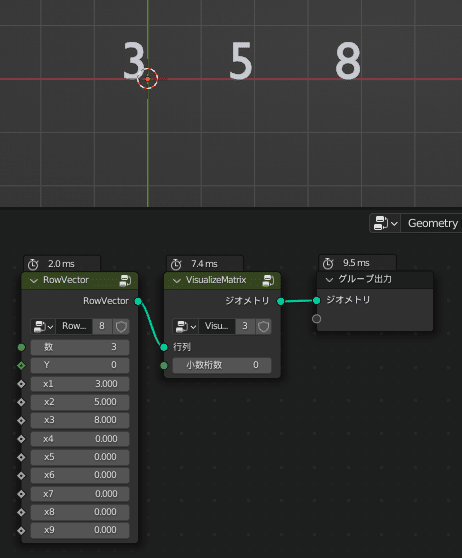Click the node group icon on VisualizeMatrix header
Viewport: 462px width, 558px height.
pyautogui.click(x=268, y=280)
